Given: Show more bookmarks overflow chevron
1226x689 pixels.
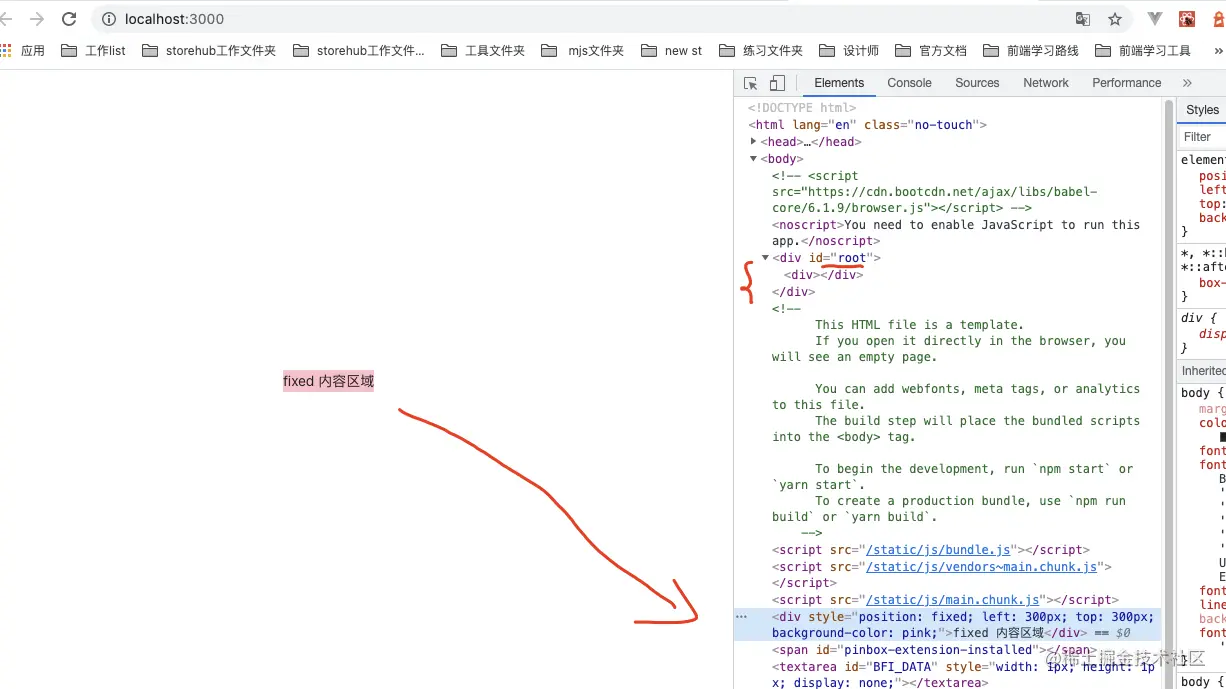Looking at the screenshot, I should 1216,50.
